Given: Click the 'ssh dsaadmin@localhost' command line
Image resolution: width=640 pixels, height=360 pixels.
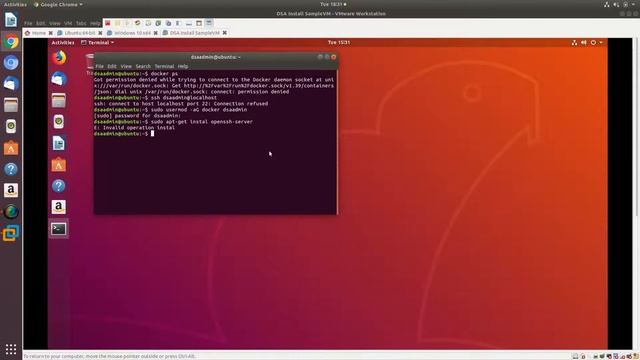Looking at the screenshot, I should [x=184, y=98].
